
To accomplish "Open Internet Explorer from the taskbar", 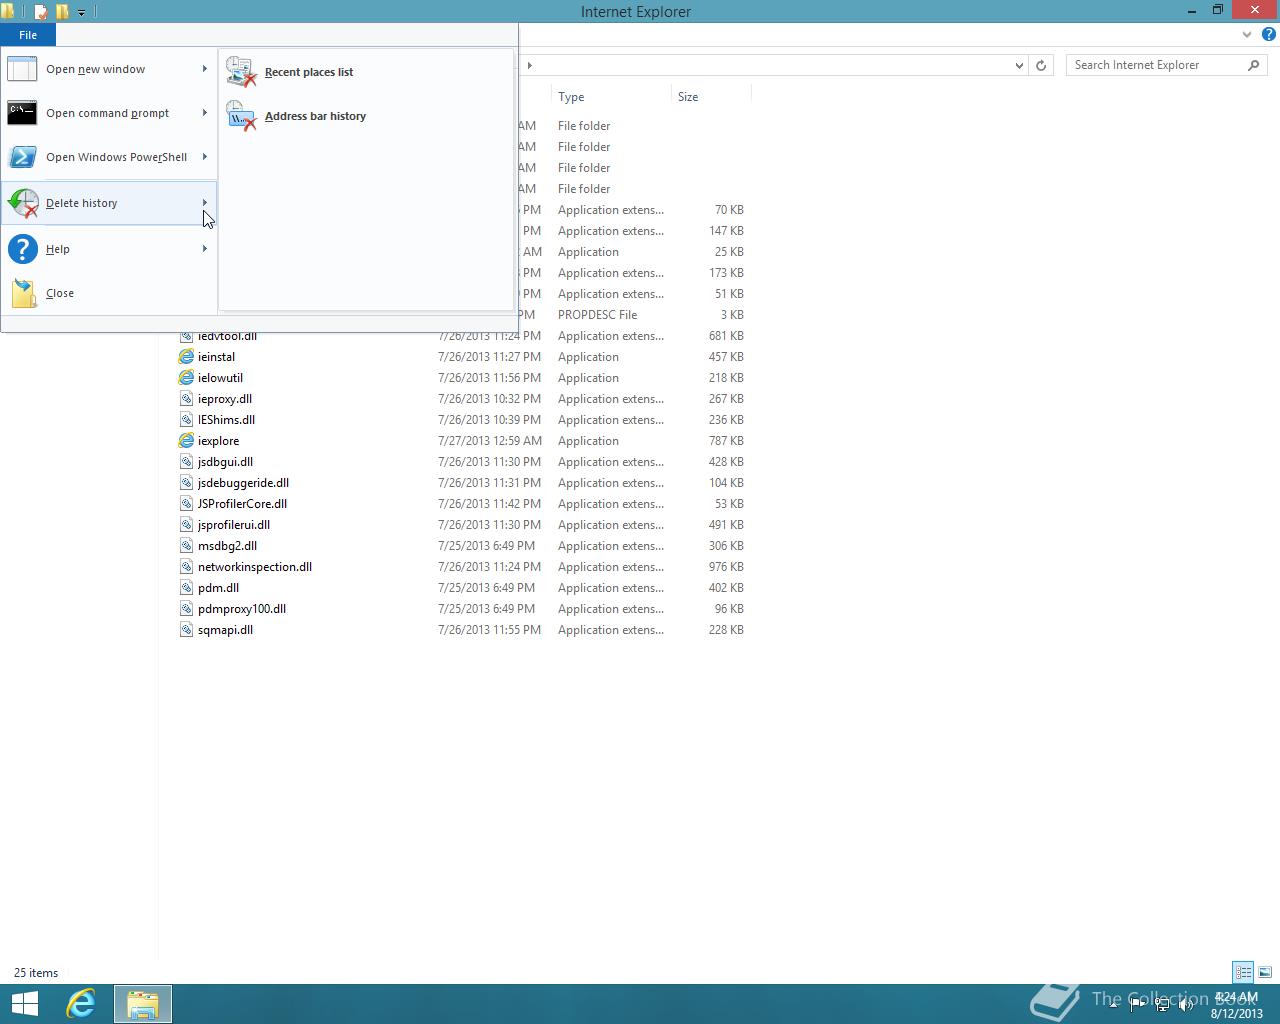I will point(80,1004).
